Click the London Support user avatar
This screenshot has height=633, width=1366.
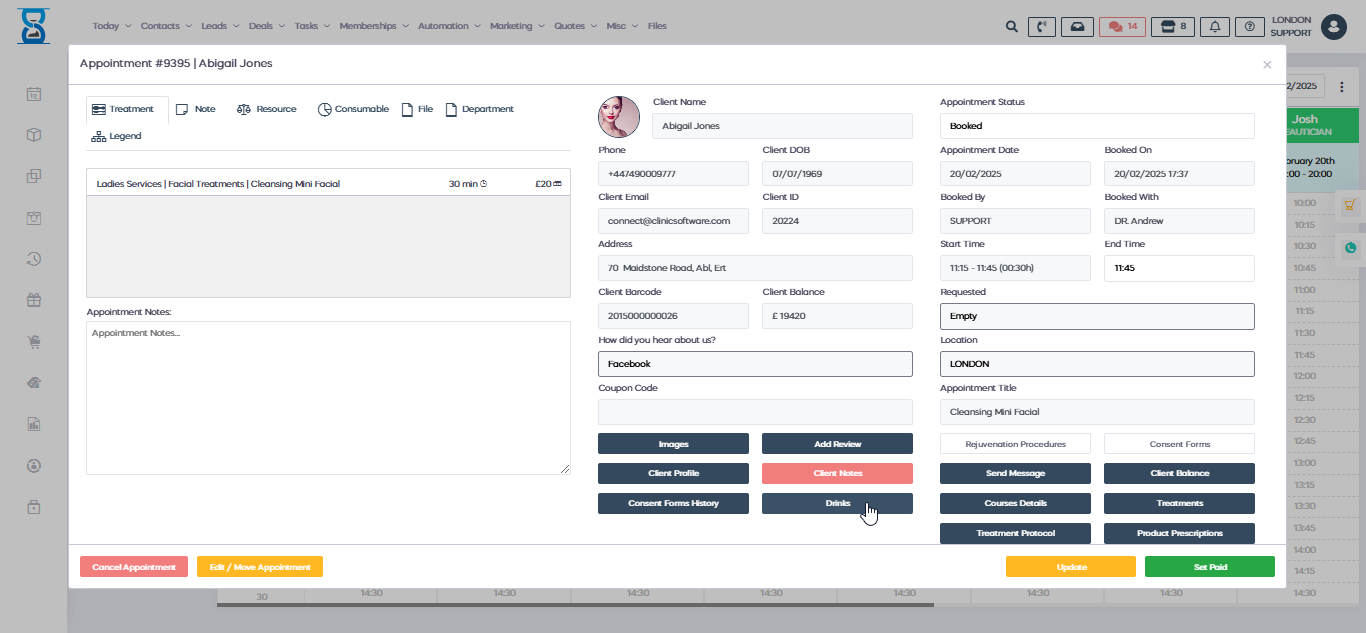pos(1333,27)
